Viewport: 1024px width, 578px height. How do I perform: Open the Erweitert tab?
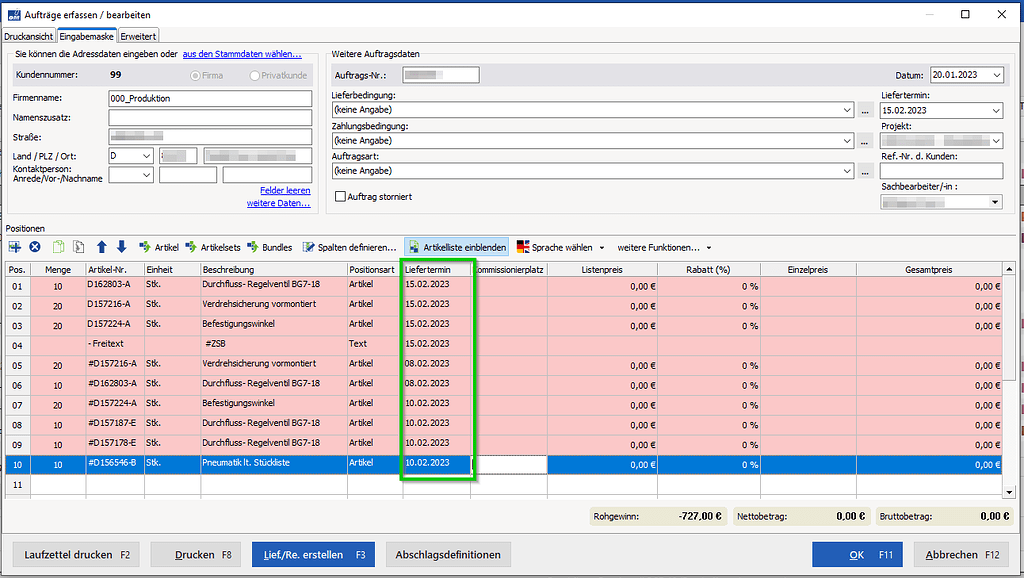138,37
